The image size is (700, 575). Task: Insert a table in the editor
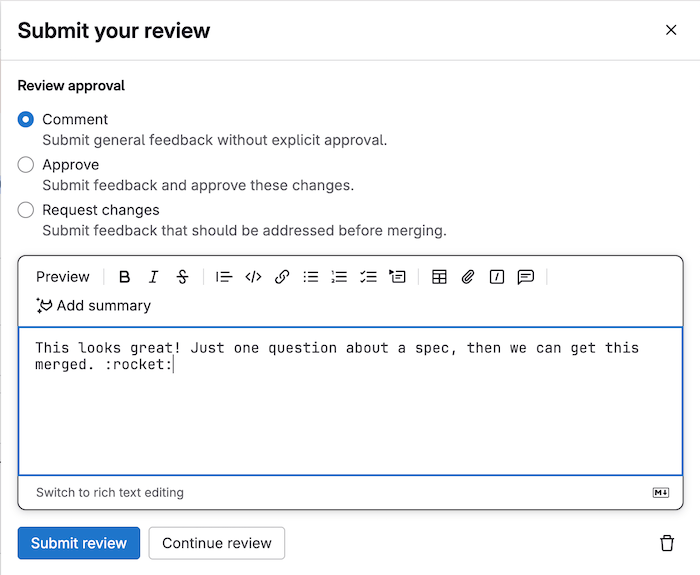point(439,277)
